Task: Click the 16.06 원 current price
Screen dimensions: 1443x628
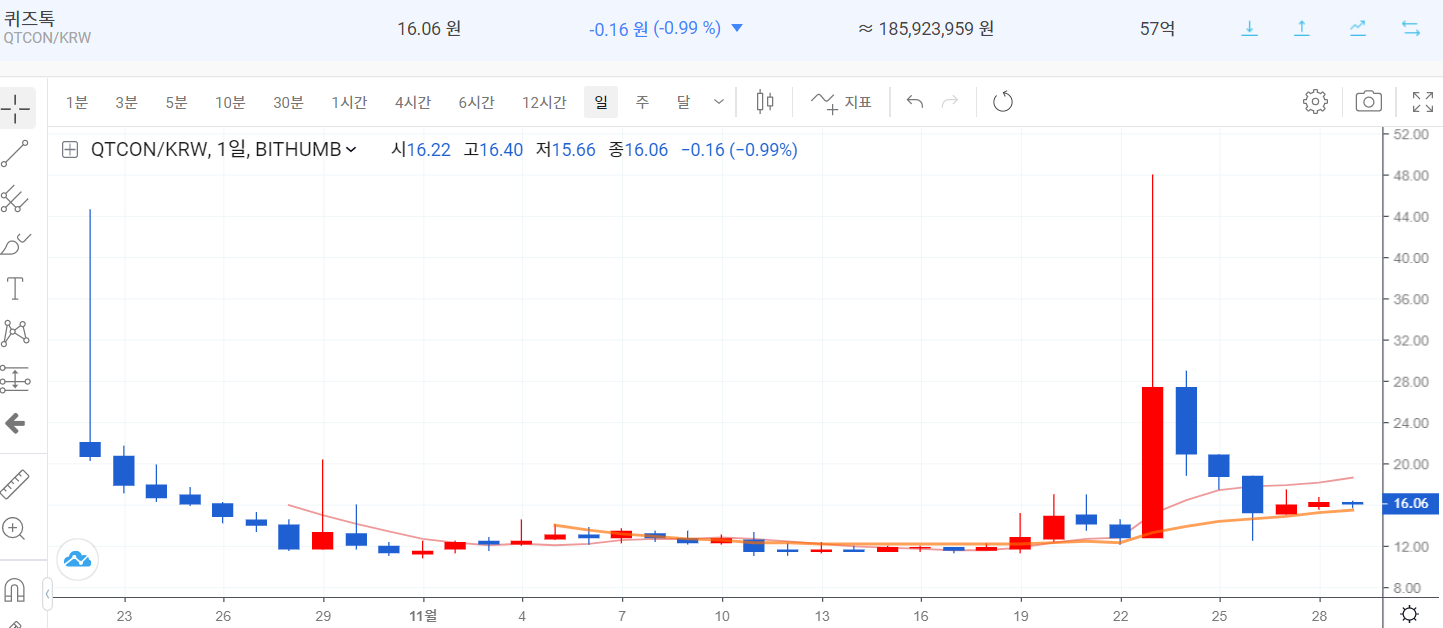Action: 429,29
